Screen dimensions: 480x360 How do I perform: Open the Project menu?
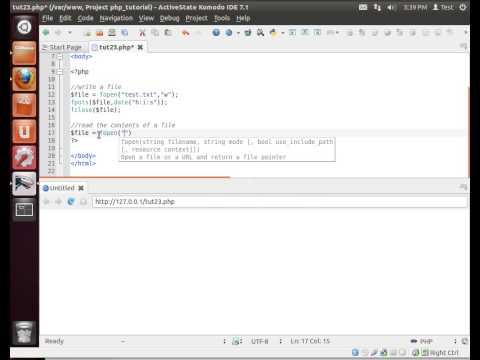pos(196,18)
